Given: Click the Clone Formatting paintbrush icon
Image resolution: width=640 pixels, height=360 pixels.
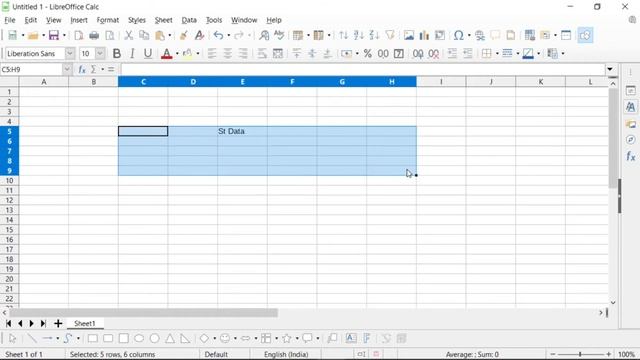Looking at the screenshot, I should point(184,35).
